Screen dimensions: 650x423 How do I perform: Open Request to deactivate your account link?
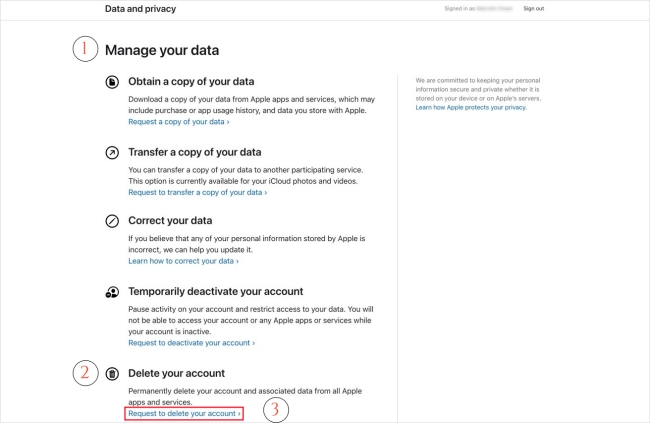pyautogui.click(x=192, y=343)
